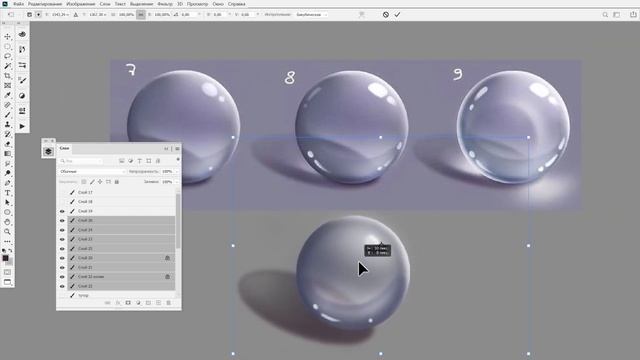The height and width of the screenshot is (360, 640).
Task: Open the Actions panel play icon
Action: [x=22, y=127]
